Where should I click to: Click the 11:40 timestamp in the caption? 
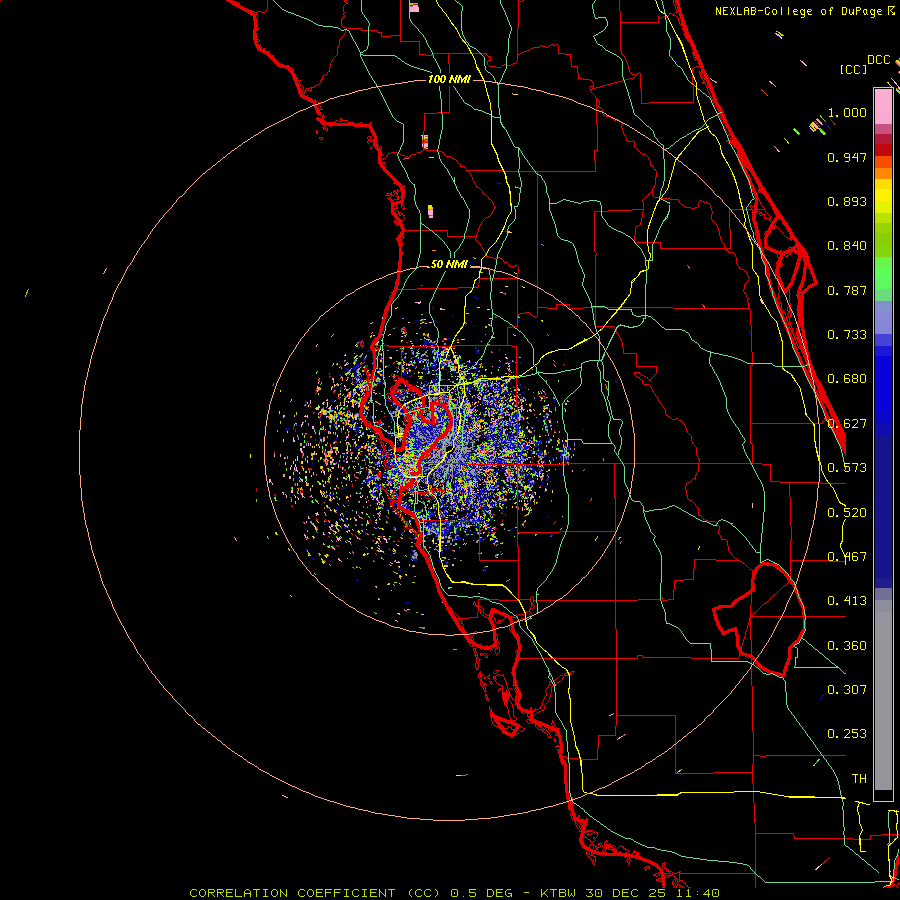696,893
